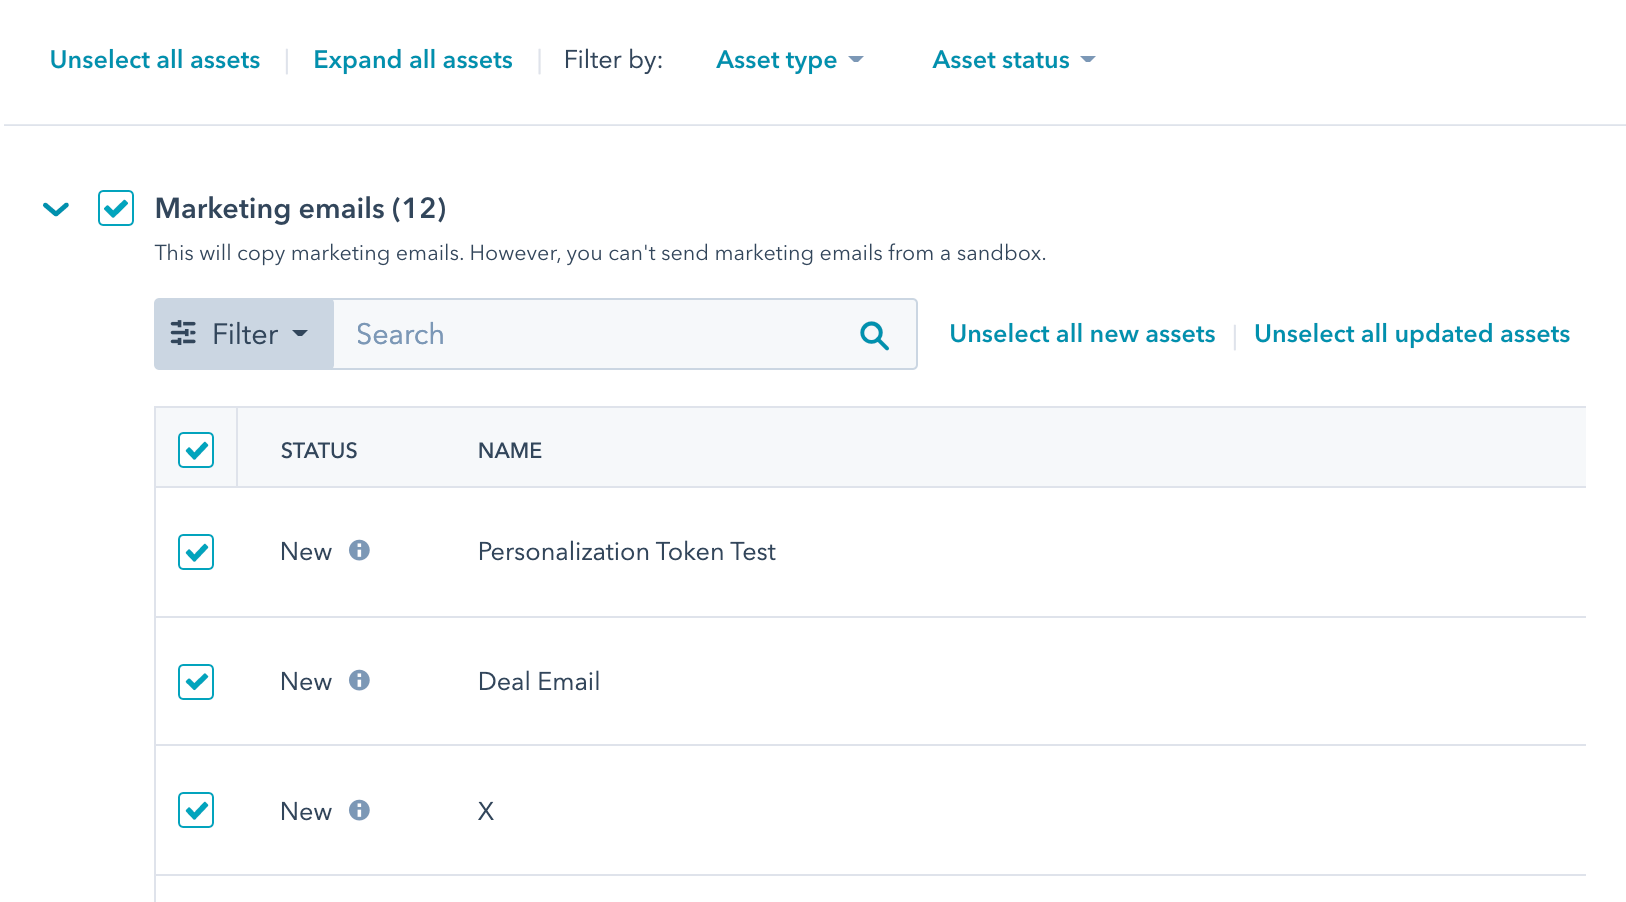The image size is (1626, 902).
Task: Click New status in Deal Email row
Action: tap(306, 682)
